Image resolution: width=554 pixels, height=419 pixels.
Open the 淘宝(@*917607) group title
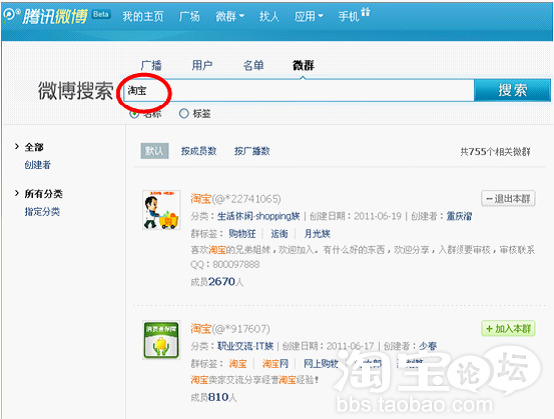pyautogui.click(x=230, y=329)
